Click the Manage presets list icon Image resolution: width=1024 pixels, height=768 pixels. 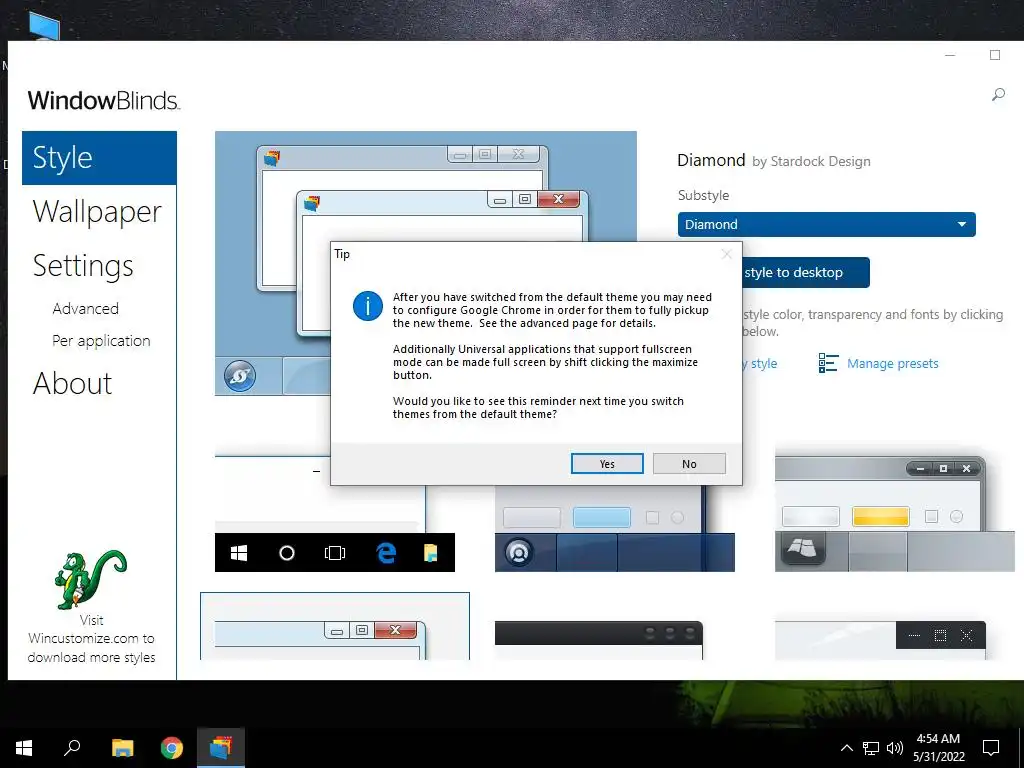coord(827,363)
